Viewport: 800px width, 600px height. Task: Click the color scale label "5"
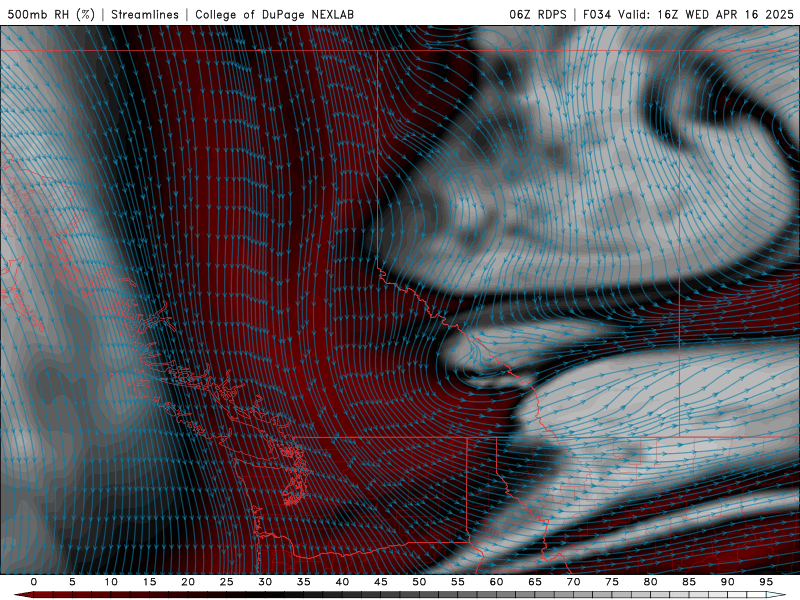pyautogui.click(x=72, y=582)
